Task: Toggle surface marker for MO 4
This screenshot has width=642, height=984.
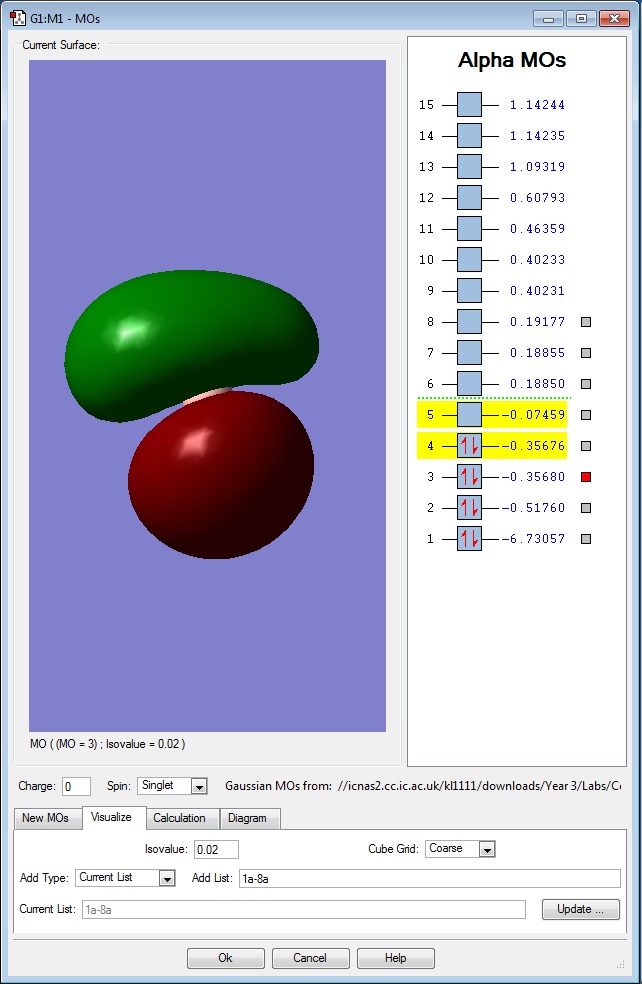Action: pos(586,446)
